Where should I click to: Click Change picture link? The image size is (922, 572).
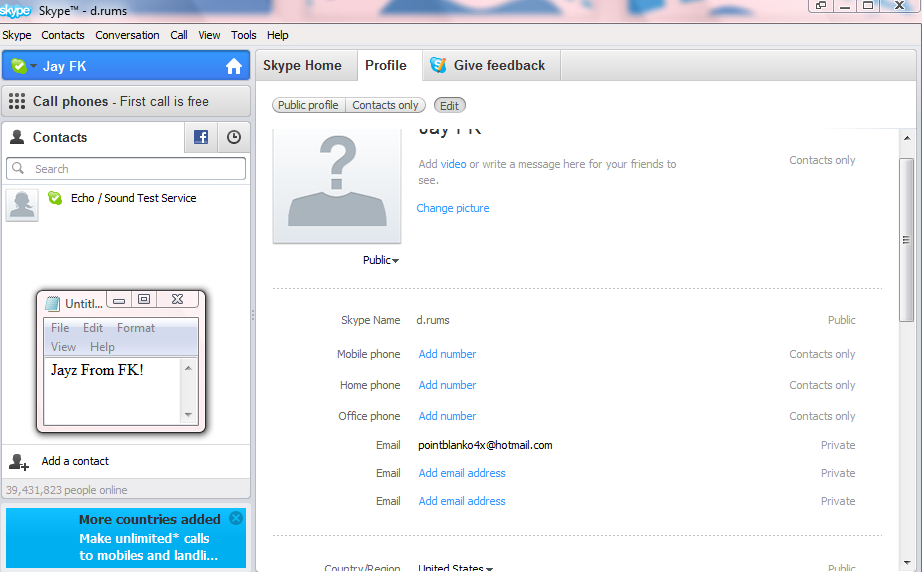pyautogui.click(x=453, y=208)
